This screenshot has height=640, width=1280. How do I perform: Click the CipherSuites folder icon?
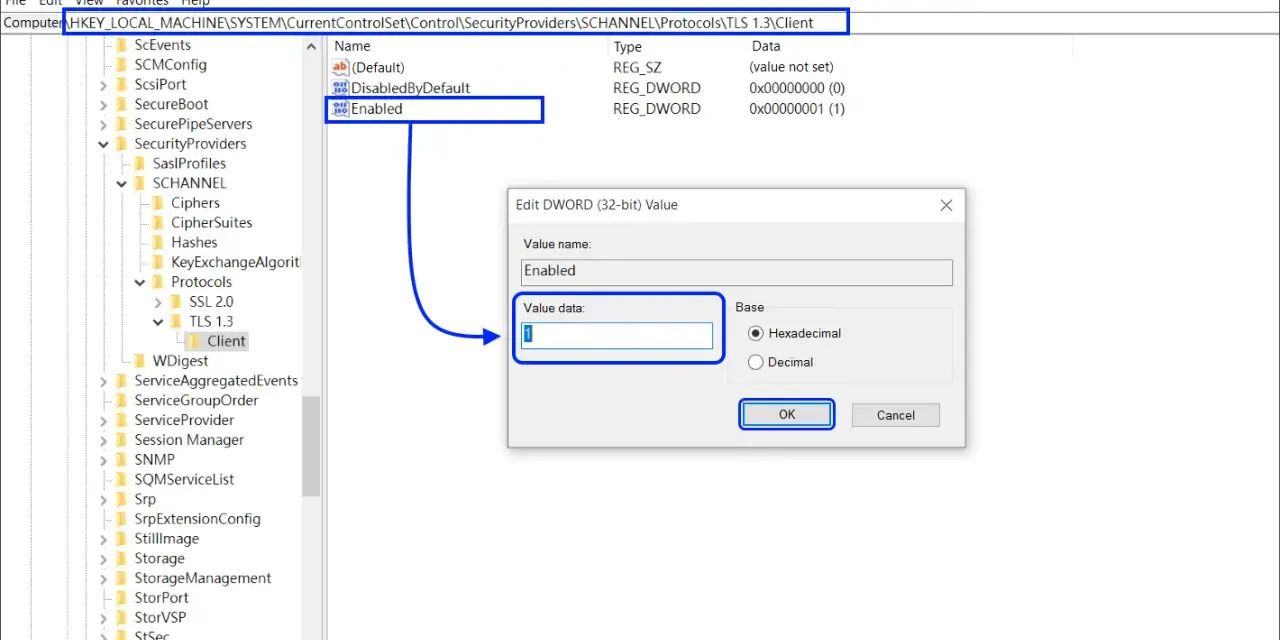(158, 223)
